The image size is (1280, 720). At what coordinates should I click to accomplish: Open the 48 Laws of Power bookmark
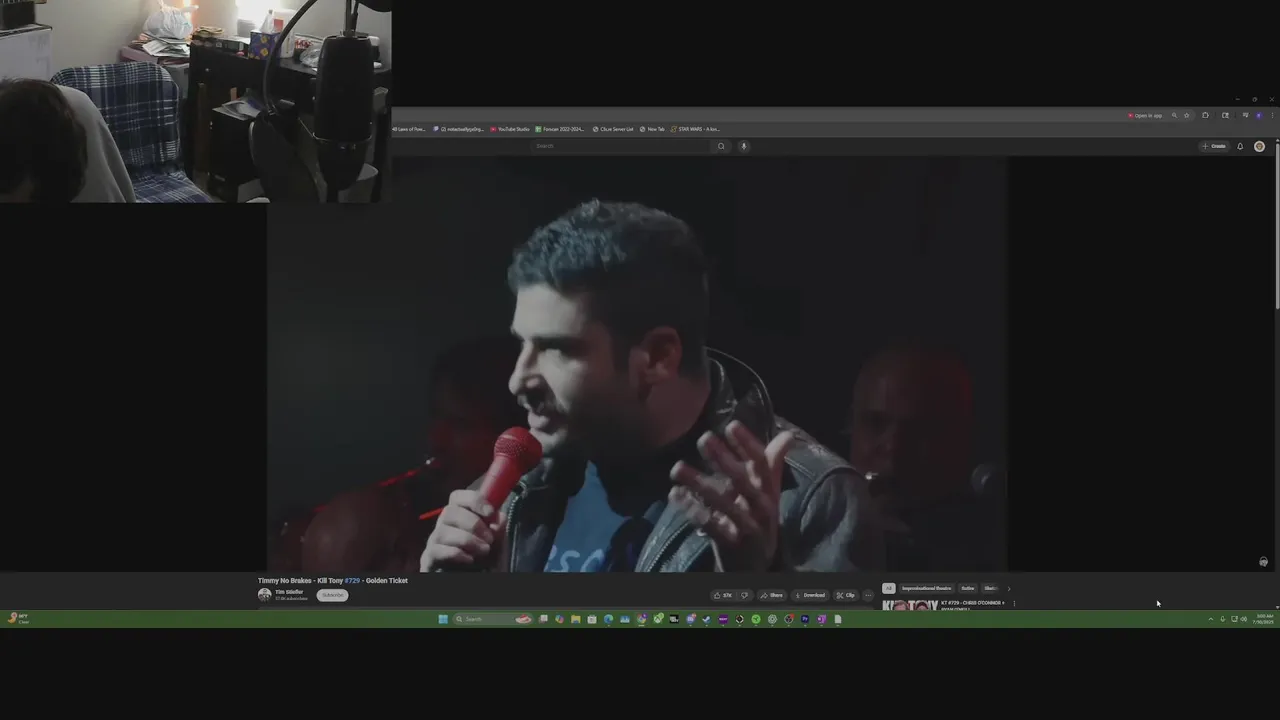pyautogui.click(x=410, y=129)
